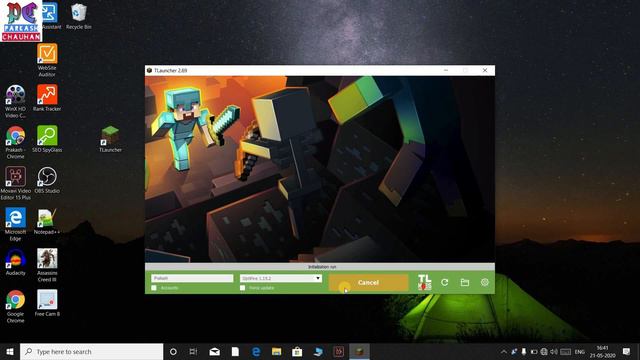Open Edge browser from taskbar
Viewport: 640px width, 360px height.
click(256, 351)
